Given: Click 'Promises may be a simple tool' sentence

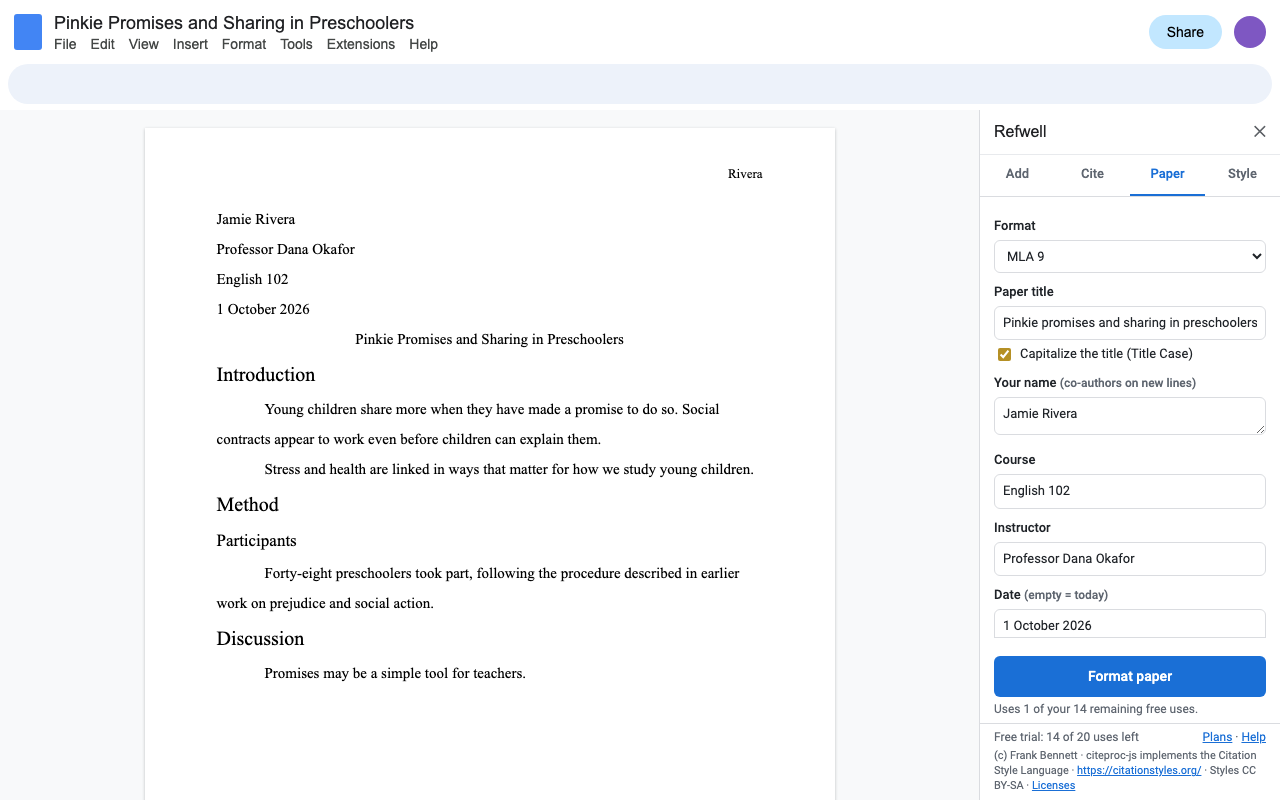Looking at the screenshot, I should [x=395, y=674].
